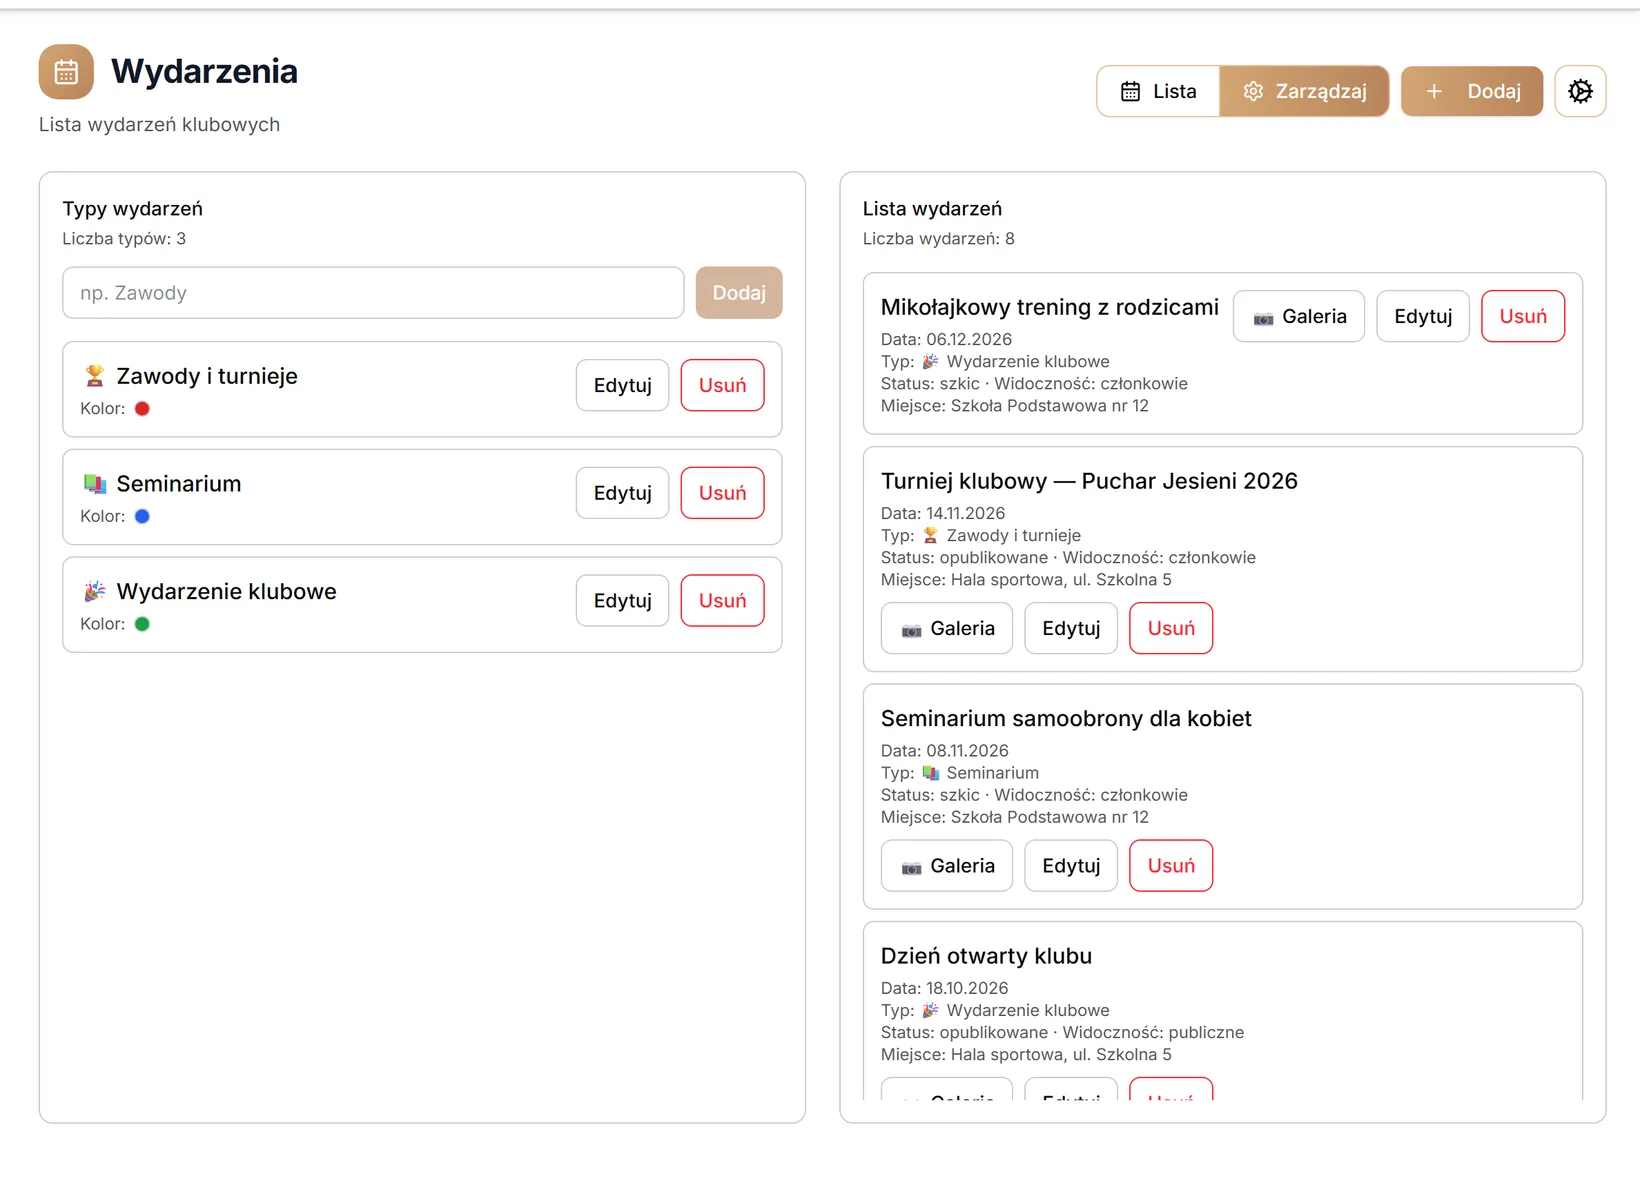
Task: Click the red color dot of Zawody i turnieje
Action: pos(142,409)
